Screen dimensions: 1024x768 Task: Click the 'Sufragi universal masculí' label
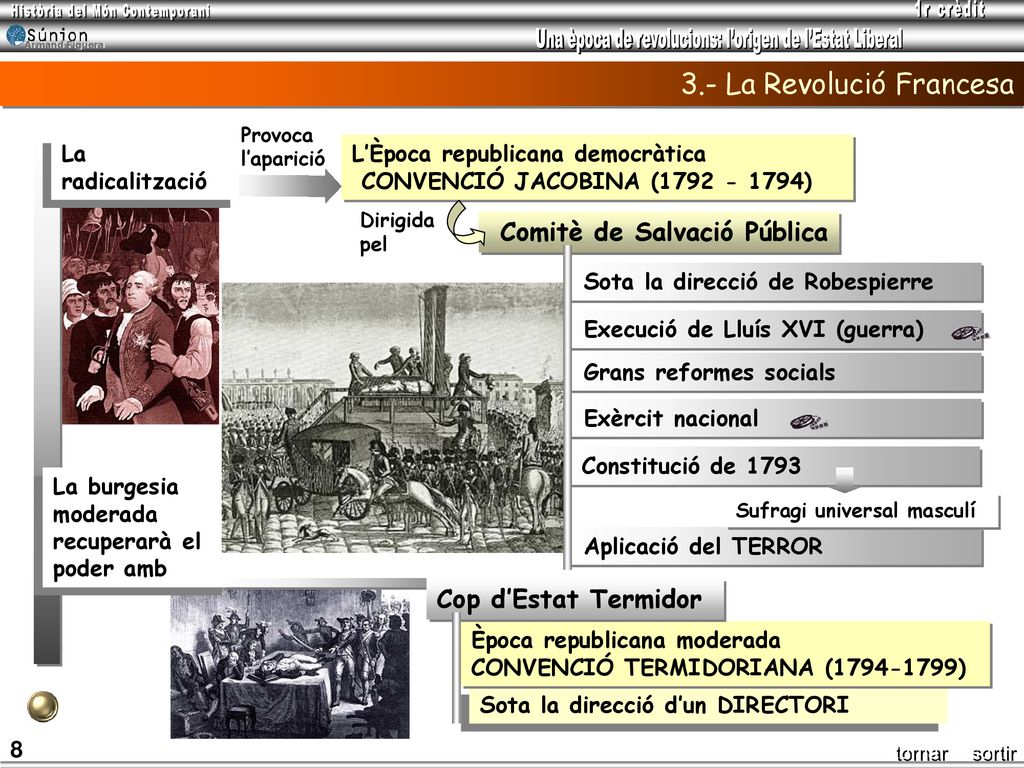pyautogui.click(x=856, y=510)
